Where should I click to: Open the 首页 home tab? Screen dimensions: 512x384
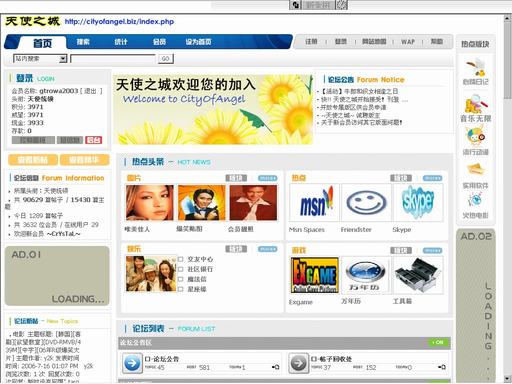42,43
